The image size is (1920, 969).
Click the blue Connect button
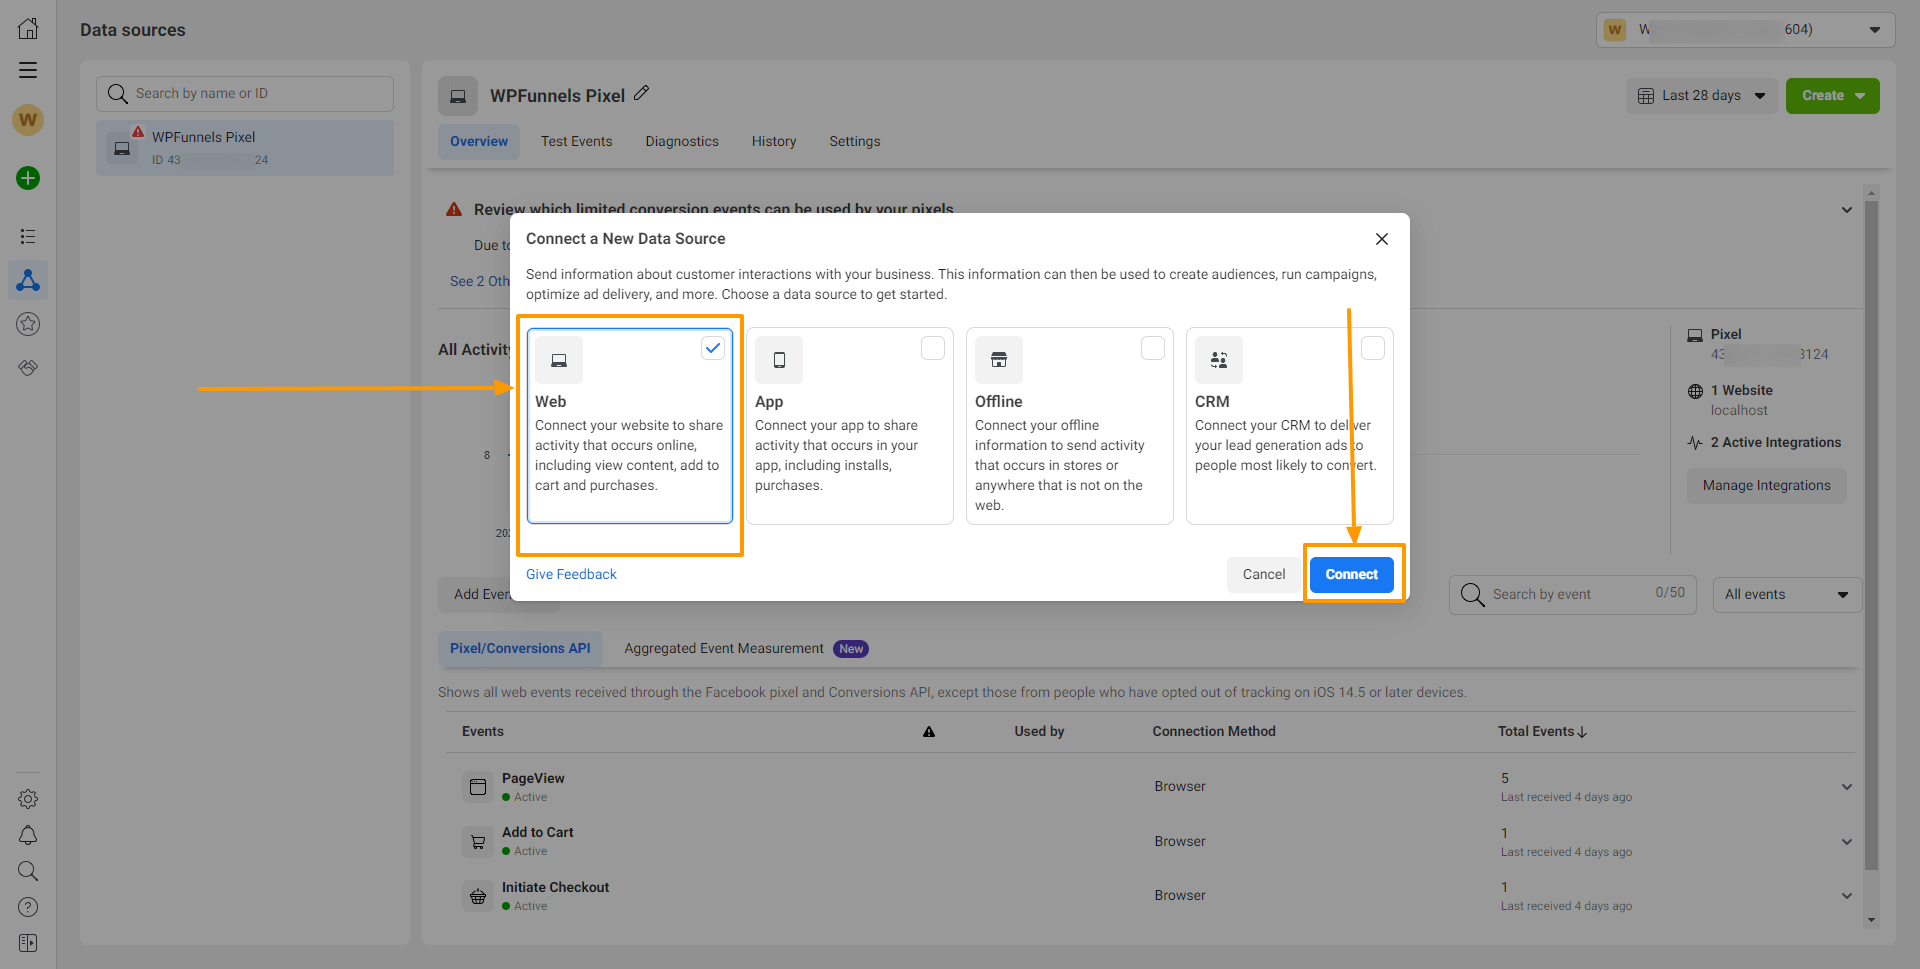tap(1352, 574)
